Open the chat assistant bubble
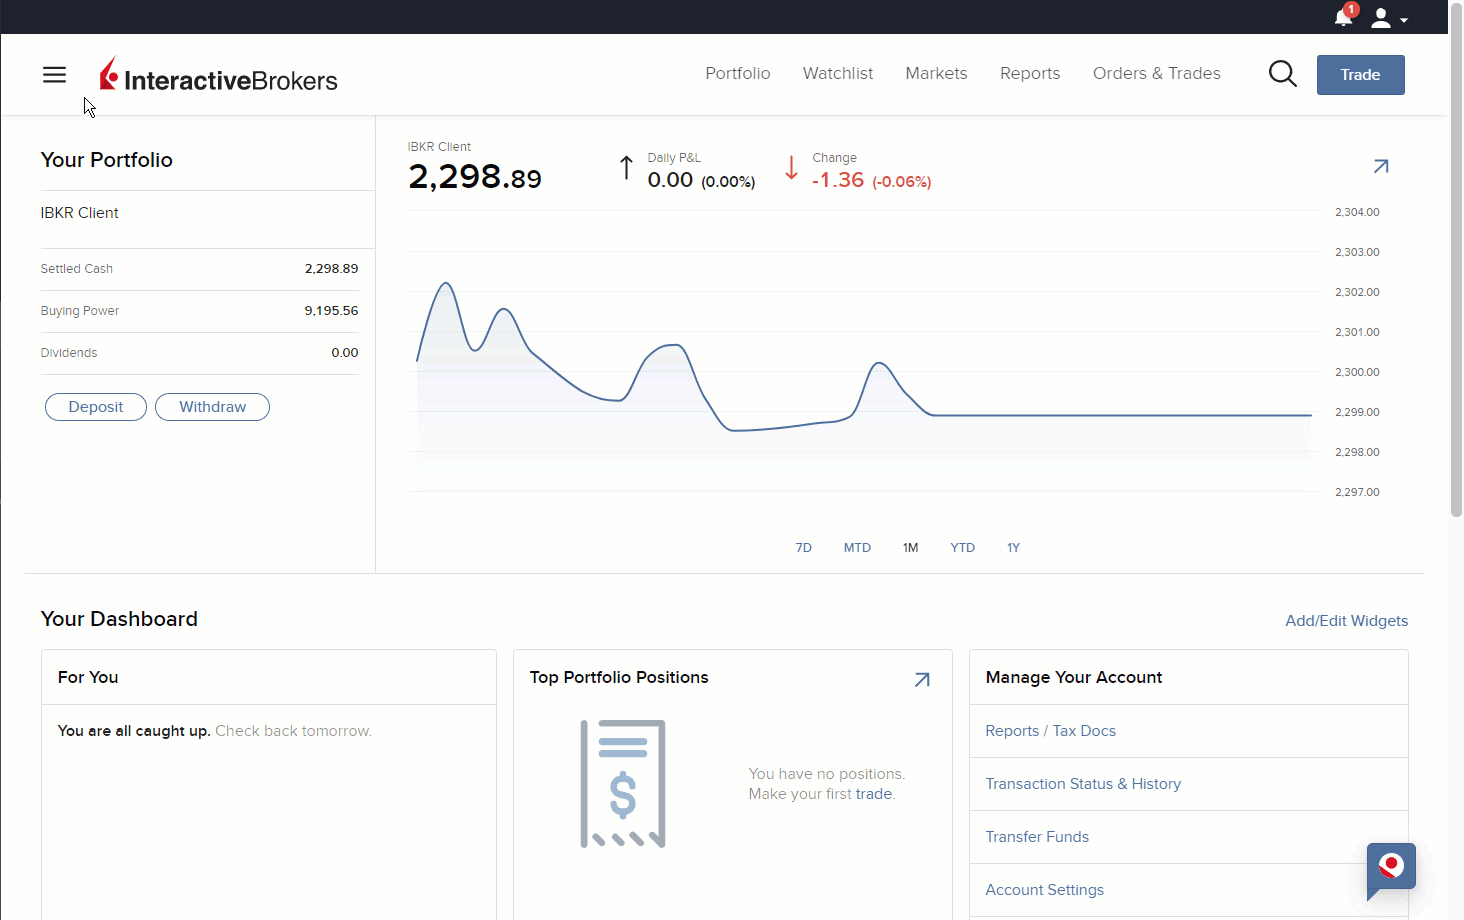Viewport: 1464px width, 920px height. point(1391,867)
